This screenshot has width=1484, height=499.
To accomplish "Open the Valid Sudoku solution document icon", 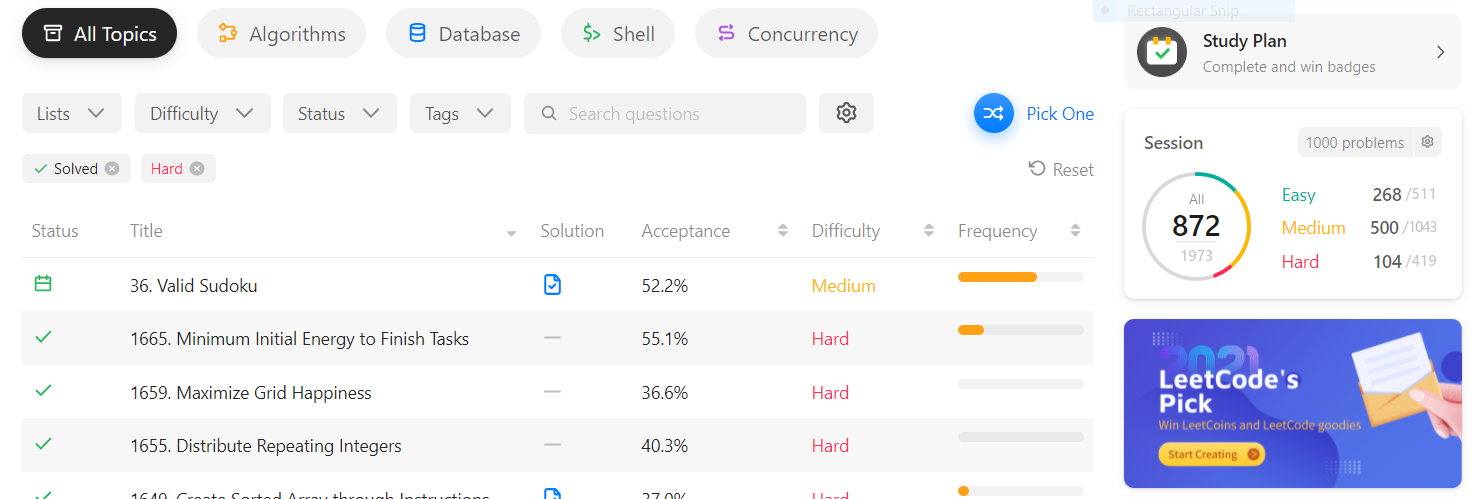I will coord(552,285).
